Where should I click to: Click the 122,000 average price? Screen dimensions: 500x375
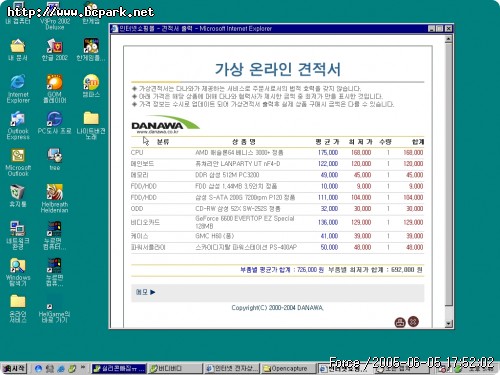328,164
